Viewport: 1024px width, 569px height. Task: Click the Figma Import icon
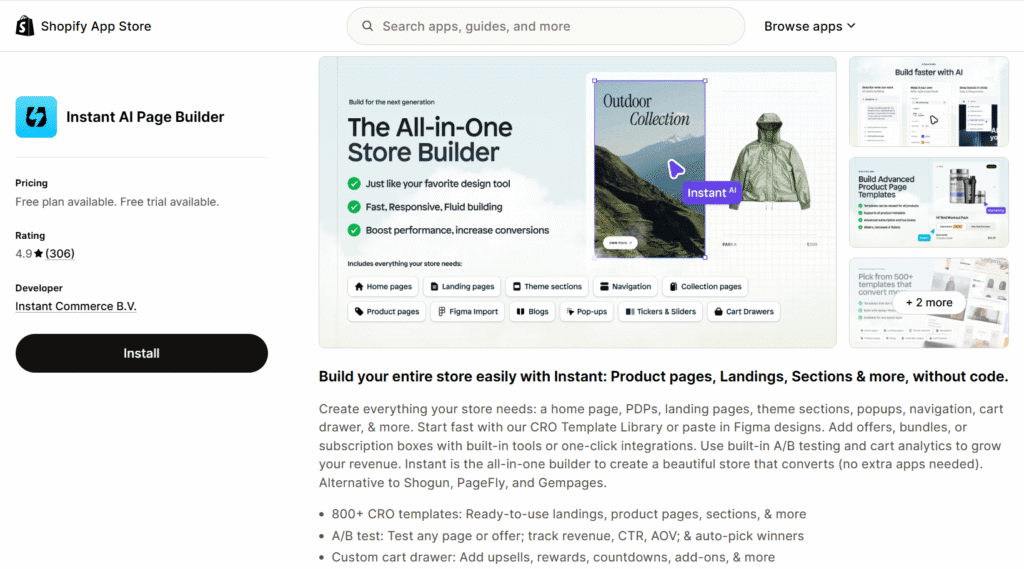441,312
